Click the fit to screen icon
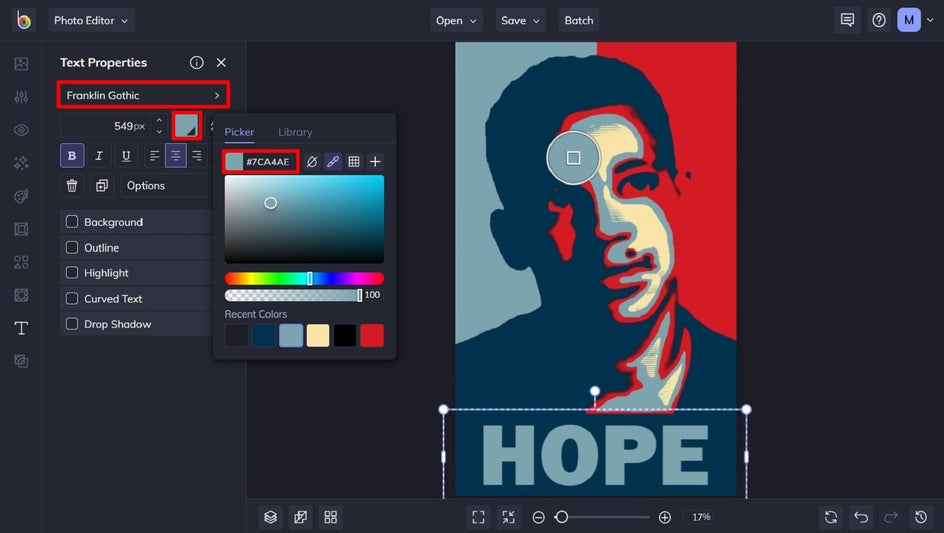The height and width of the screenshot is (533, 944). tap(479, 517)
